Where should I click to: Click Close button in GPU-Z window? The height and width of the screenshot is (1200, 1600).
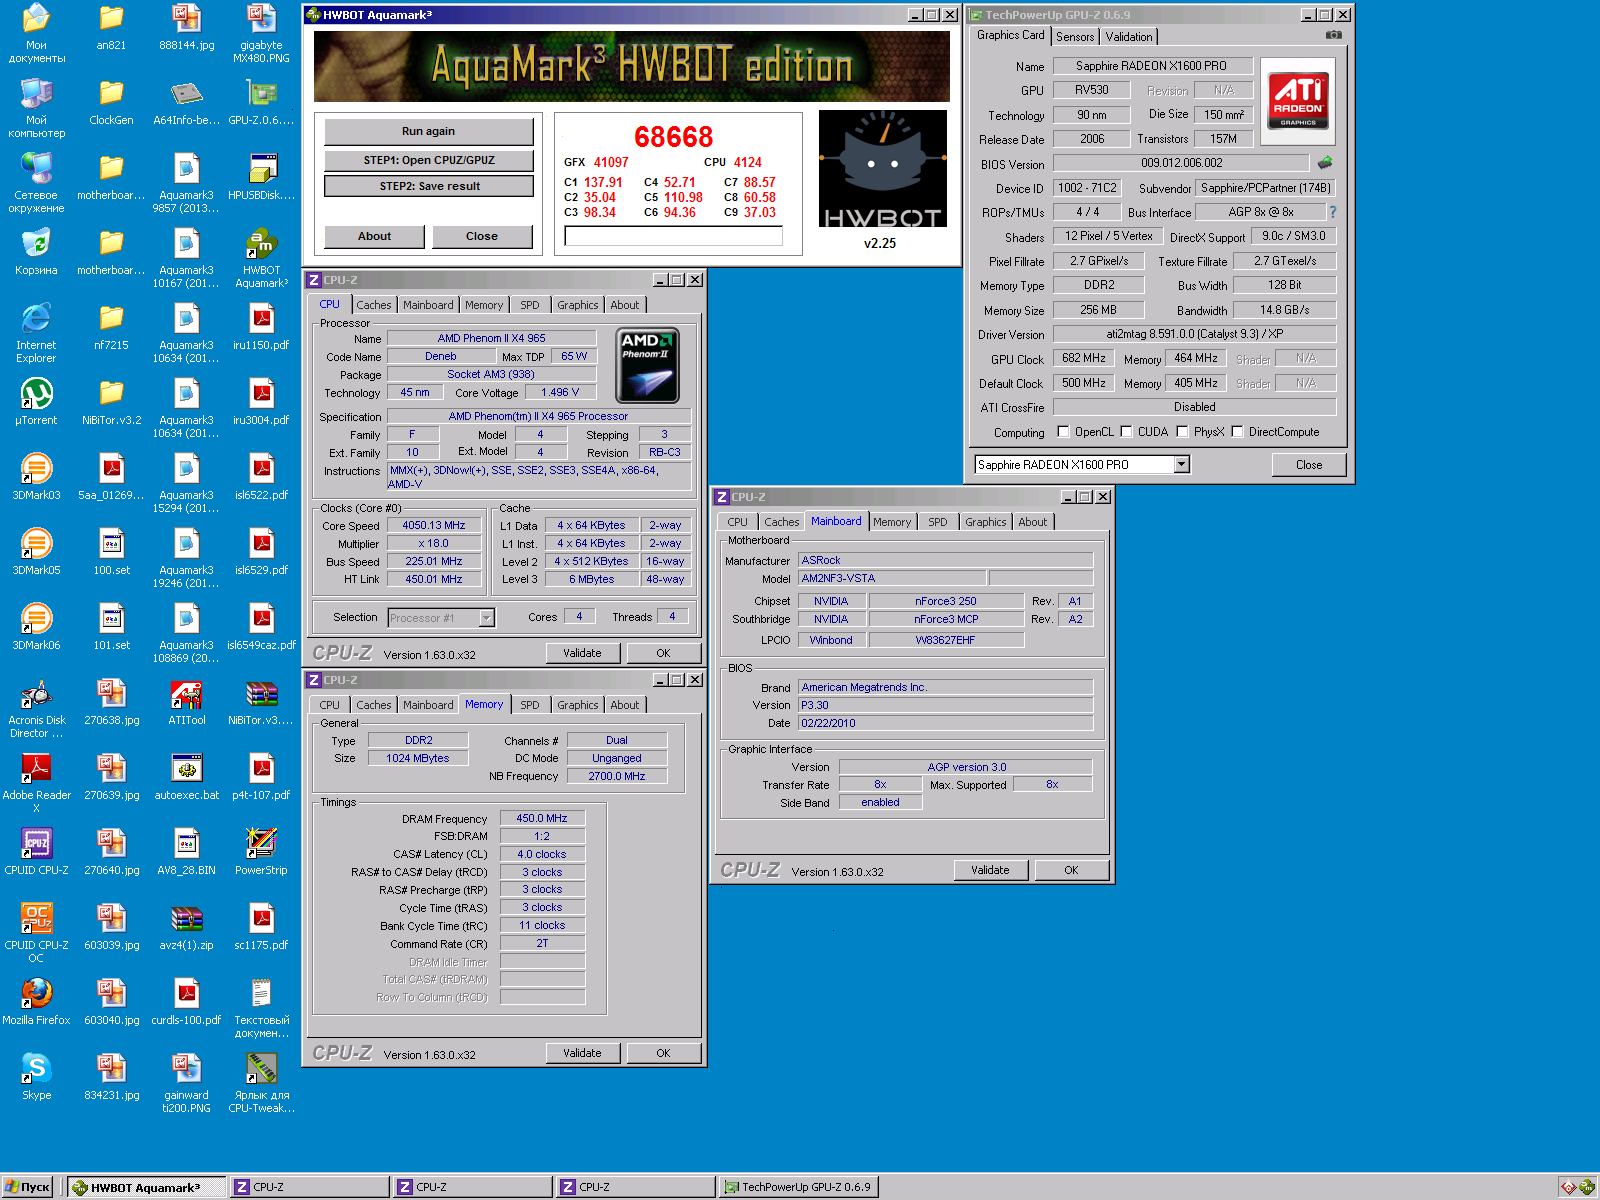1309,465
